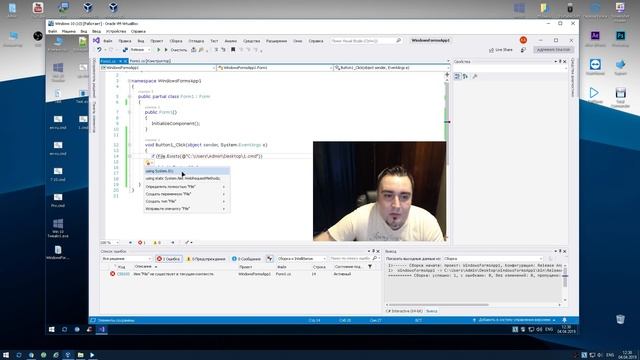The height and width of the screenshot is (360, 640).
Task: Click the add to source control status button
Action: click(513, 320)
